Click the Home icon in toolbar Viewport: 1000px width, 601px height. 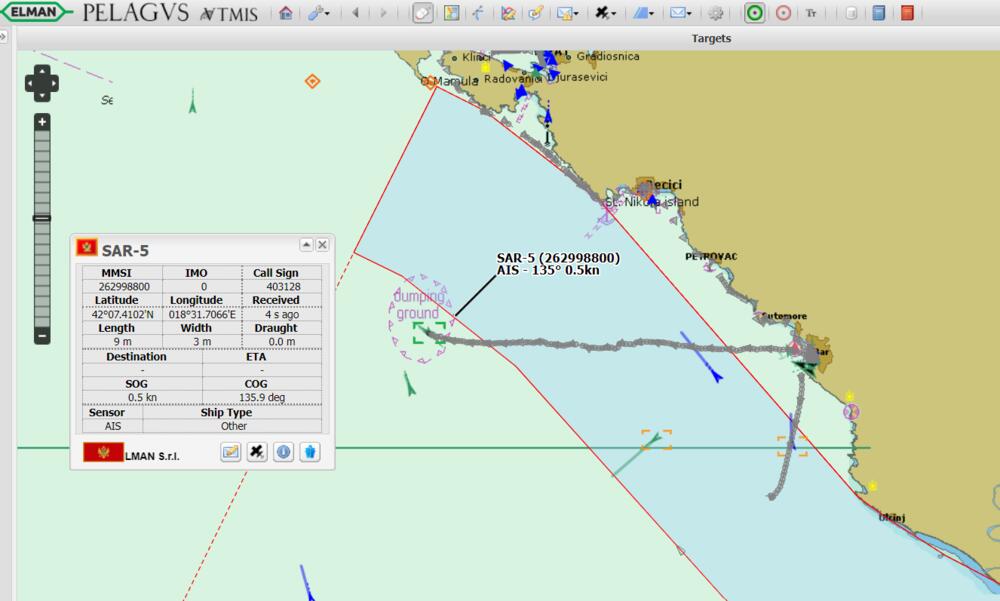286,13
